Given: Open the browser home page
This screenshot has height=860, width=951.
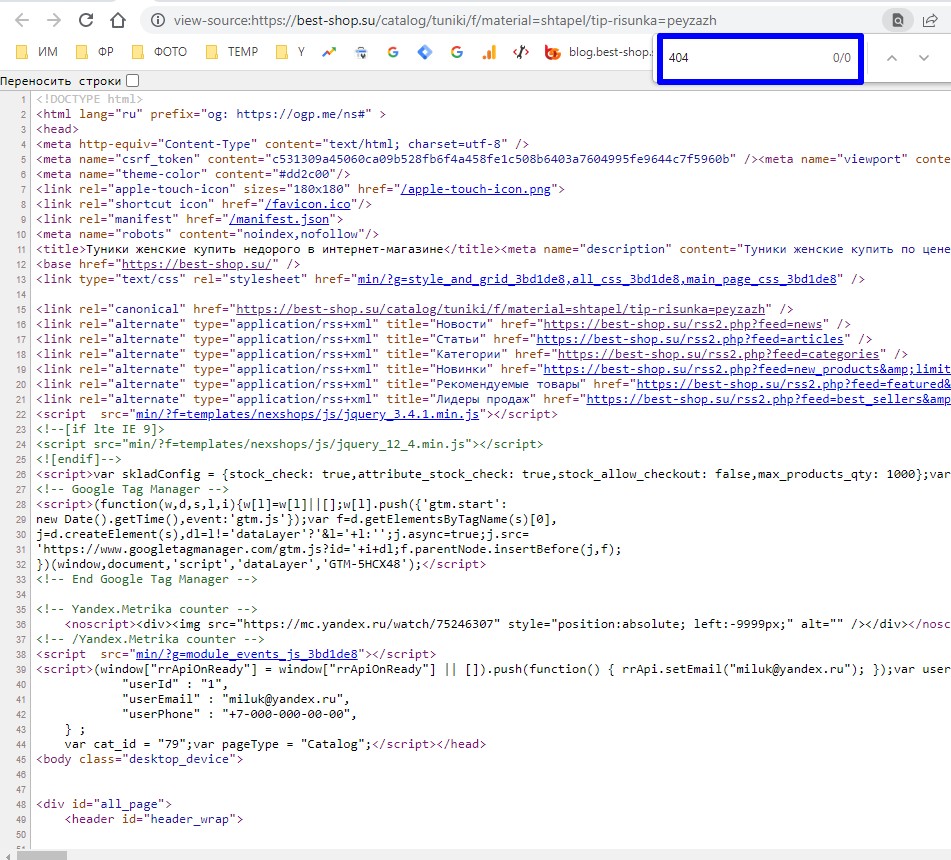Looking at the screenshot, I should (x=118, y=21).
